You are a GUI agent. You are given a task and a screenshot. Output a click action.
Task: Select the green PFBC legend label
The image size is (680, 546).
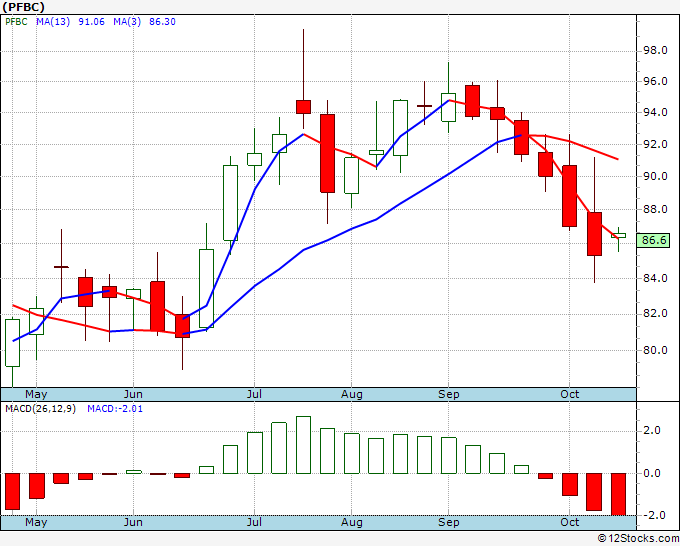[x=16, y=22]
